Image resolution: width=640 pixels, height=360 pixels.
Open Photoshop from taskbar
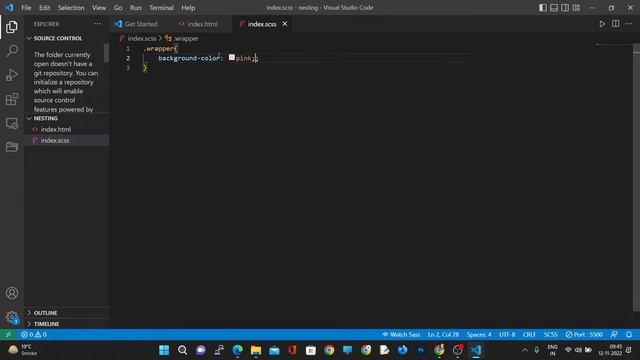(421, 350)
